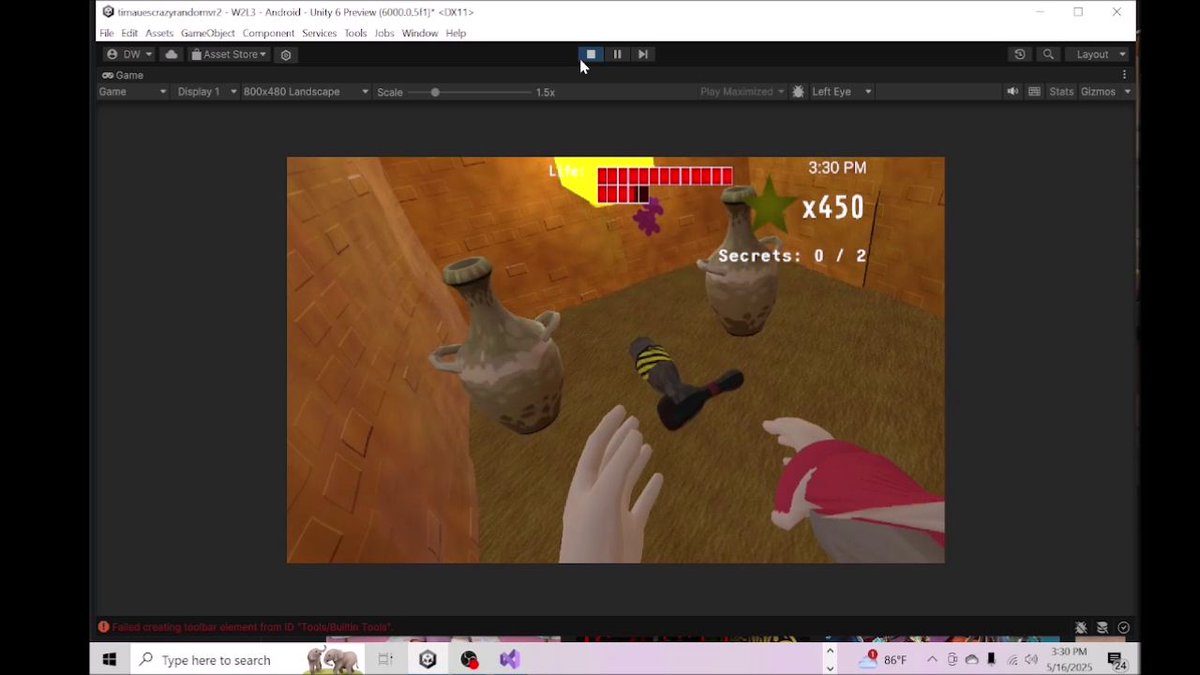The height and width of the screenshot is (675, 1200).
Task: Open the Left Eye display mode dropdown
Action: [840, 91]
